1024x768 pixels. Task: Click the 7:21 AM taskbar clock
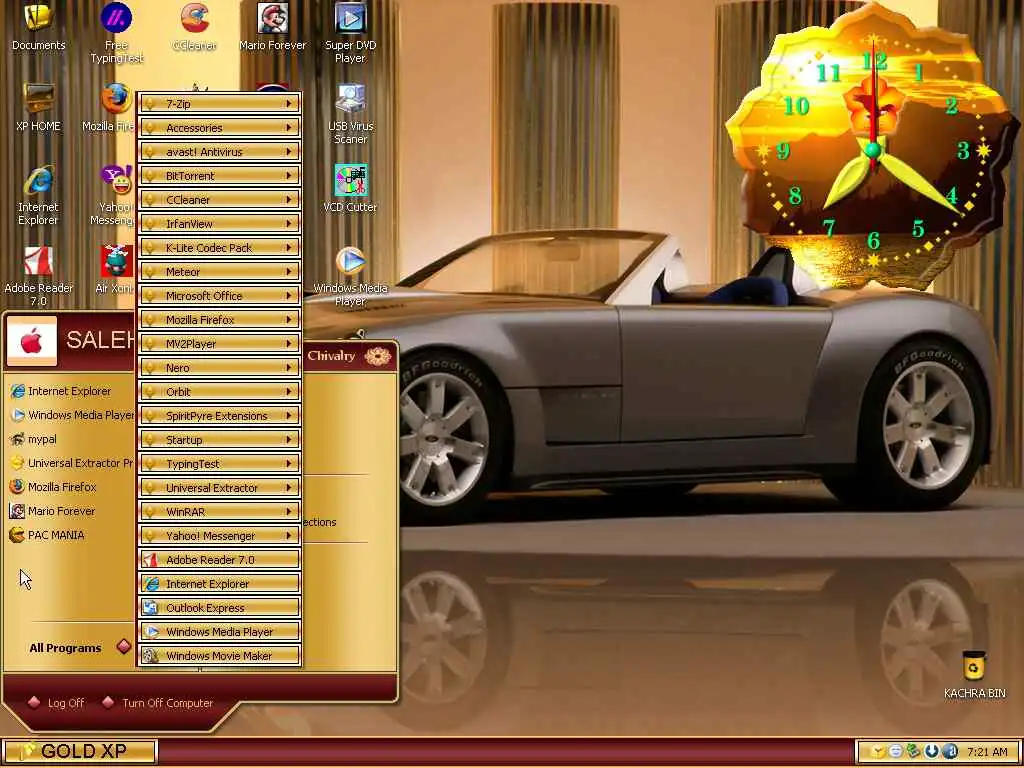tap(987, 752)
